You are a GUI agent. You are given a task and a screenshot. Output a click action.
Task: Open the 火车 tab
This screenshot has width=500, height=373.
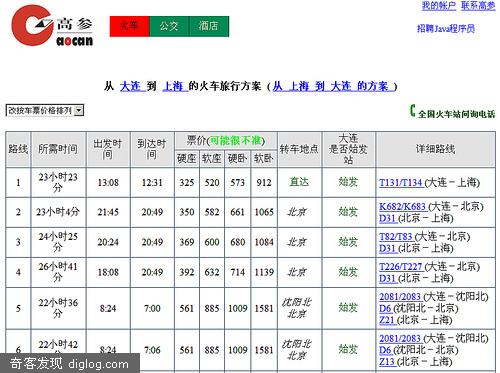(130, 26)
